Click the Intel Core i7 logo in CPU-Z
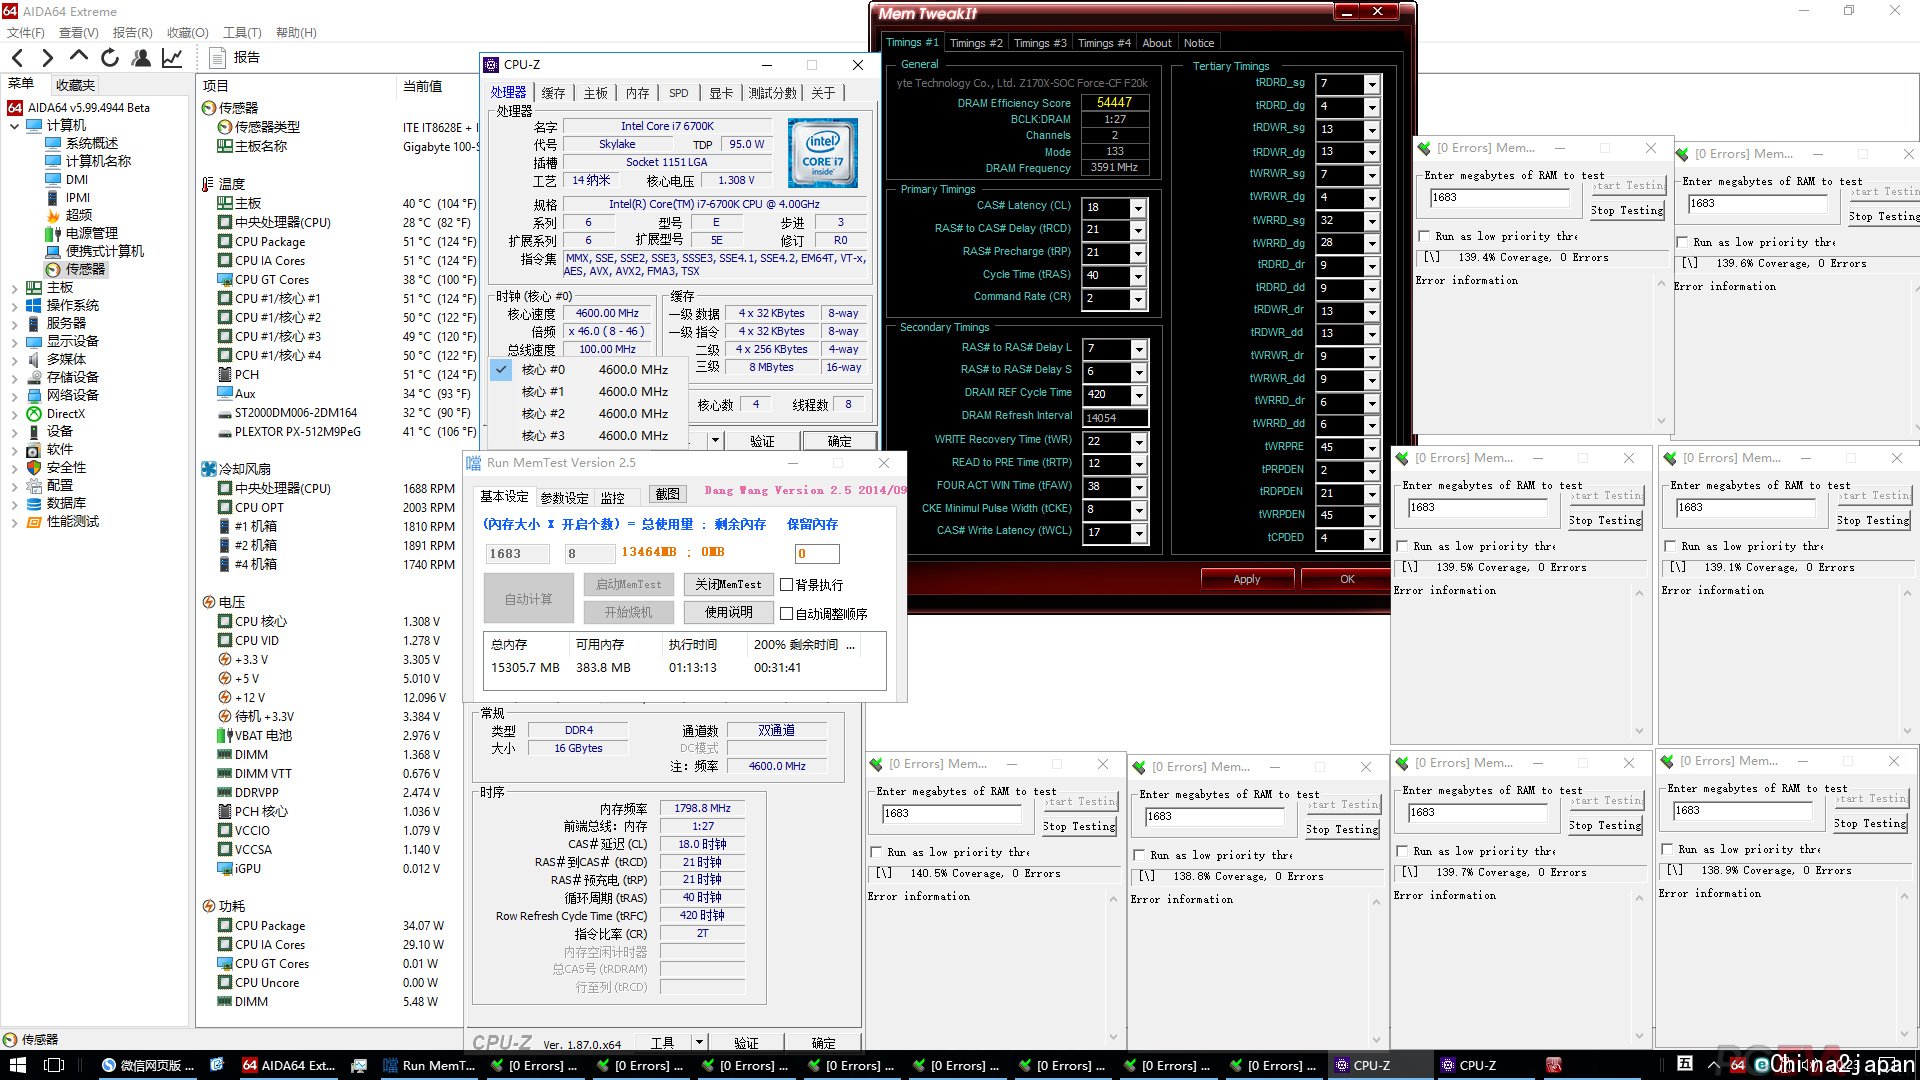Viewport: 1920px width, 1080px height. [x=822, y=154]
